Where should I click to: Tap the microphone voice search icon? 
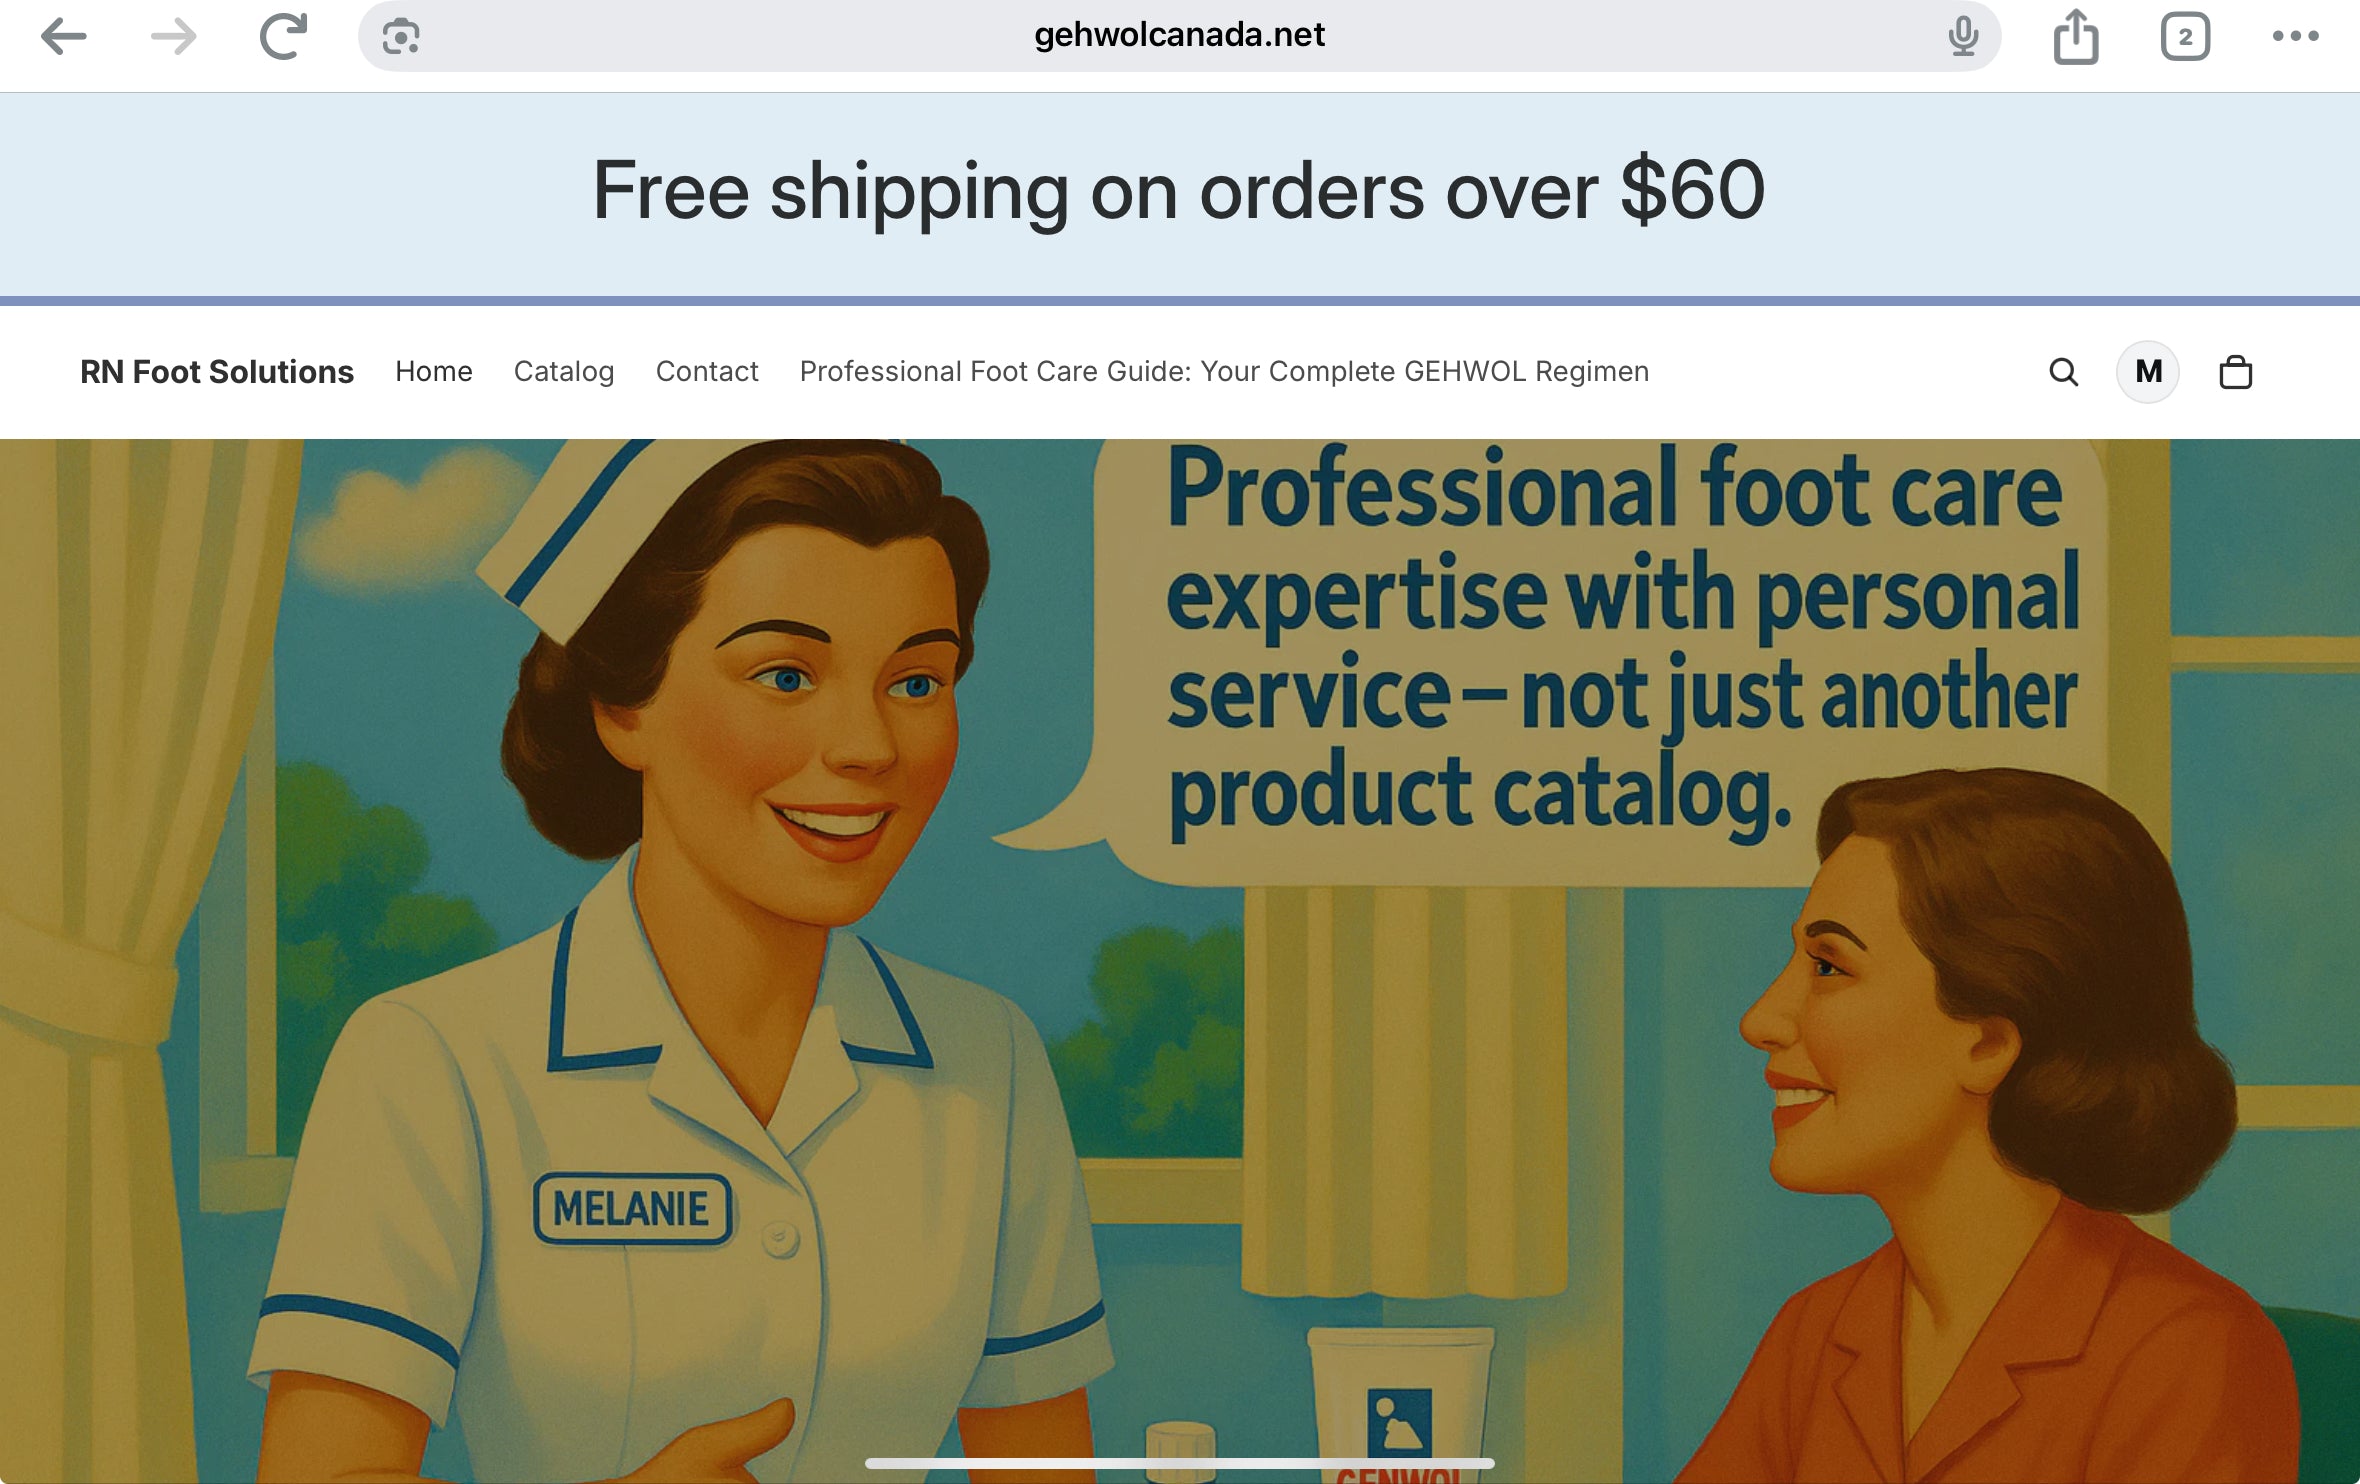point(1963,37)
